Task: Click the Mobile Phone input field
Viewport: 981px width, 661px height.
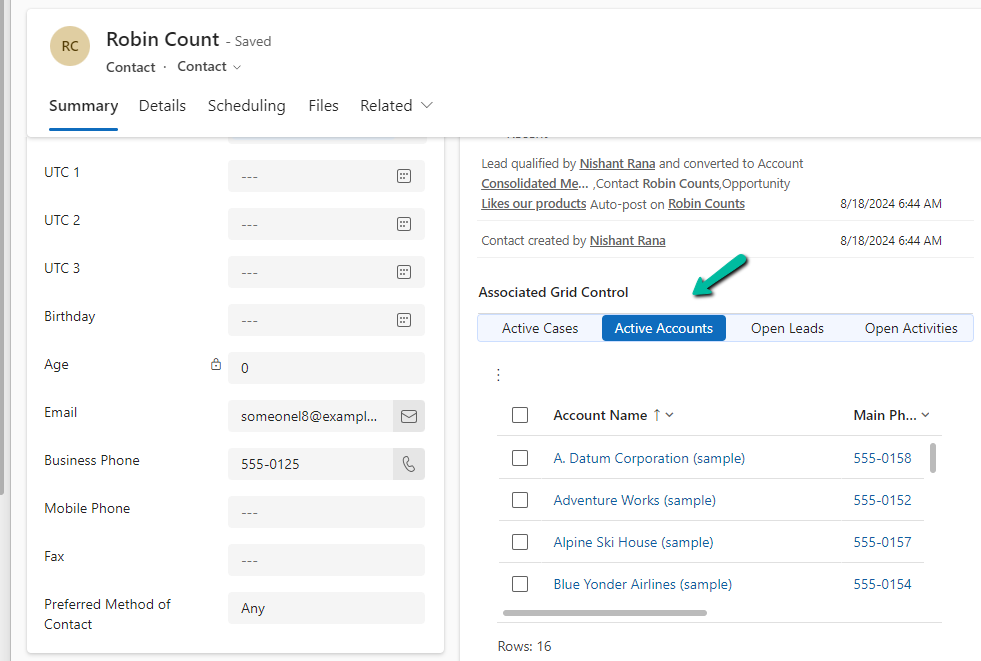Action: click(326, 512)
